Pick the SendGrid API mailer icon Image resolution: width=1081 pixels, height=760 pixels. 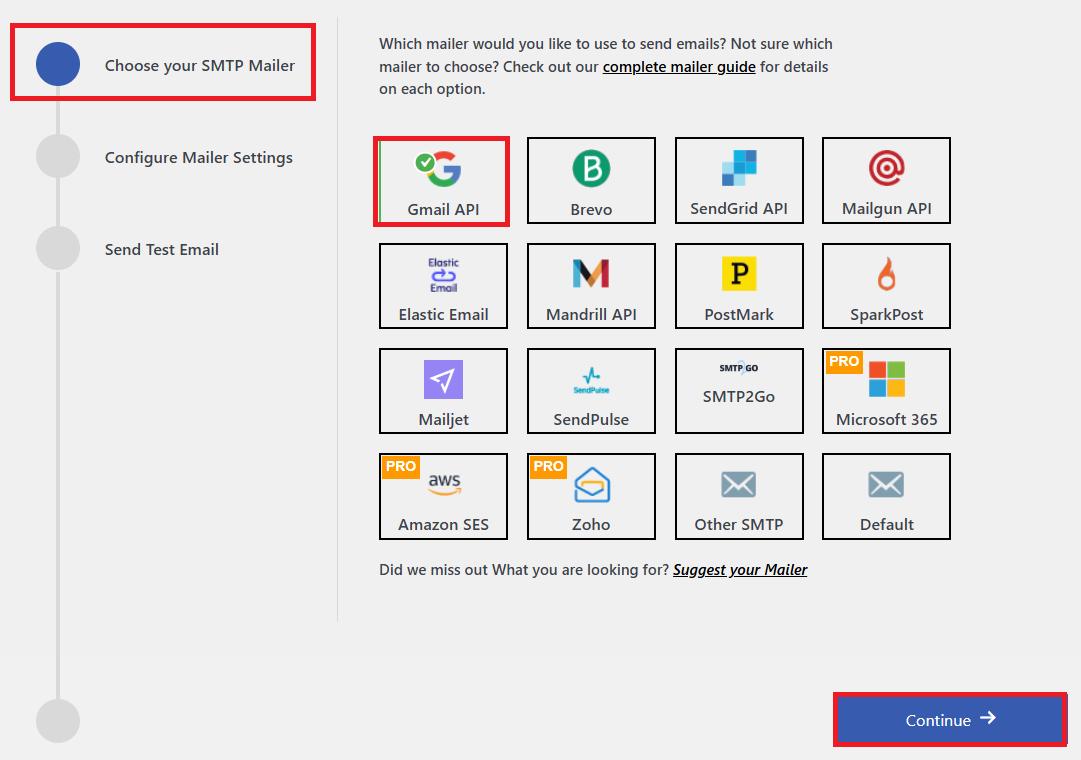click(x=739, y=169)
